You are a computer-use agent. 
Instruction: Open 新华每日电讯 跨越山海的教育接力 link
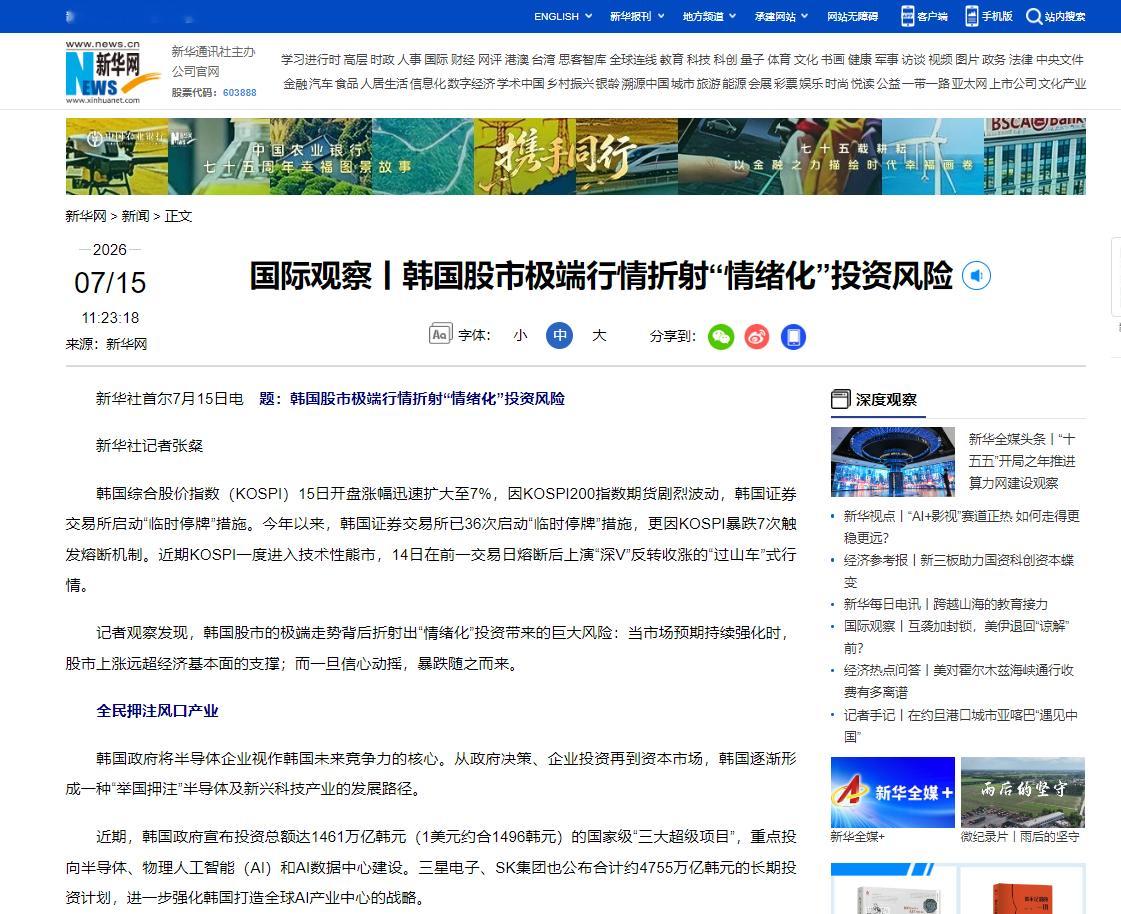click(945, 604)
